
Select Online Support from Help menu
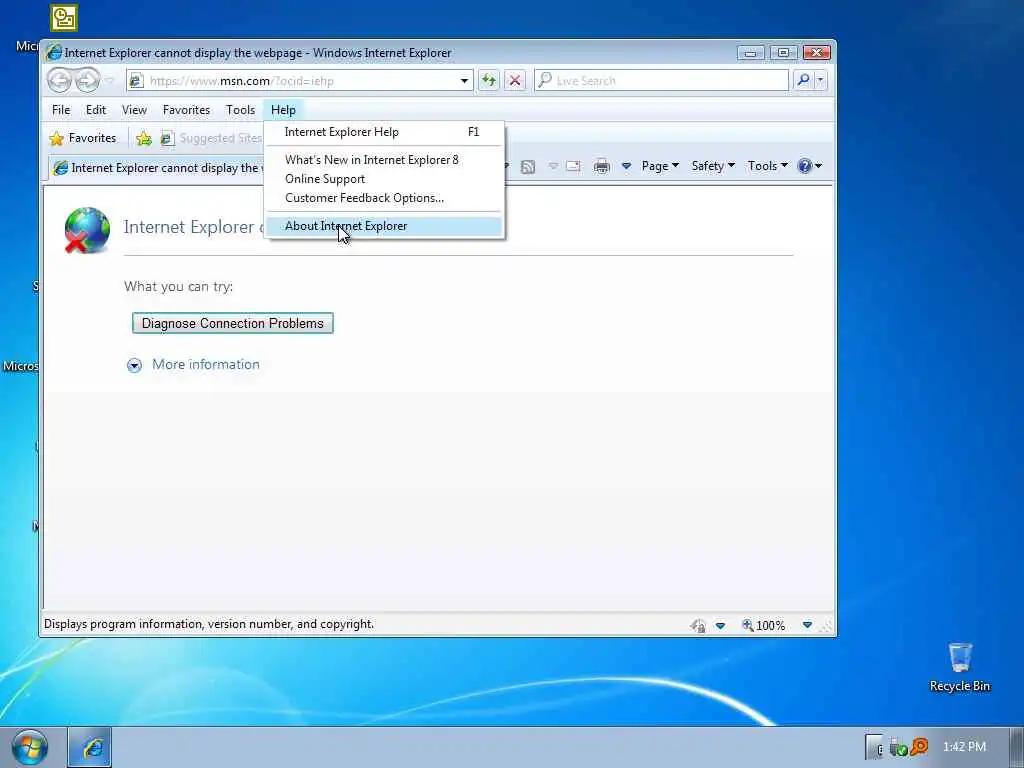385,179
